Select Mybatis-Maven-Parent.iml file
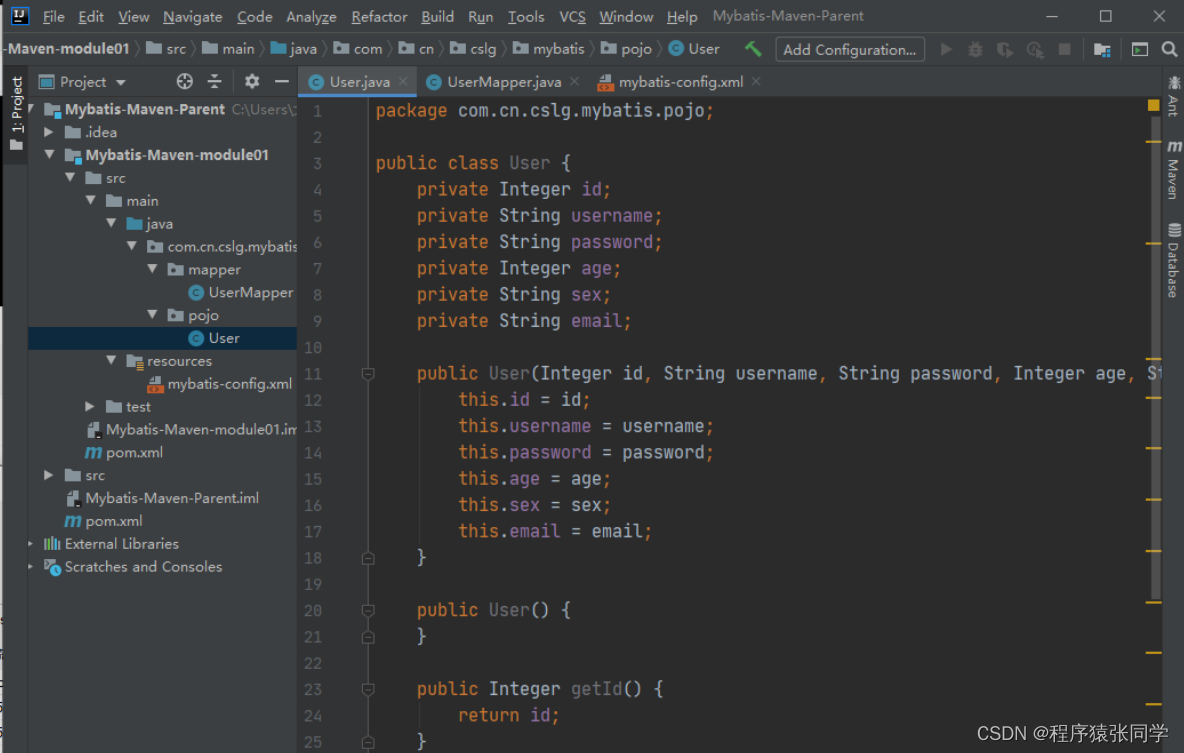The image size is (1184, 753). tap(171, 498)
